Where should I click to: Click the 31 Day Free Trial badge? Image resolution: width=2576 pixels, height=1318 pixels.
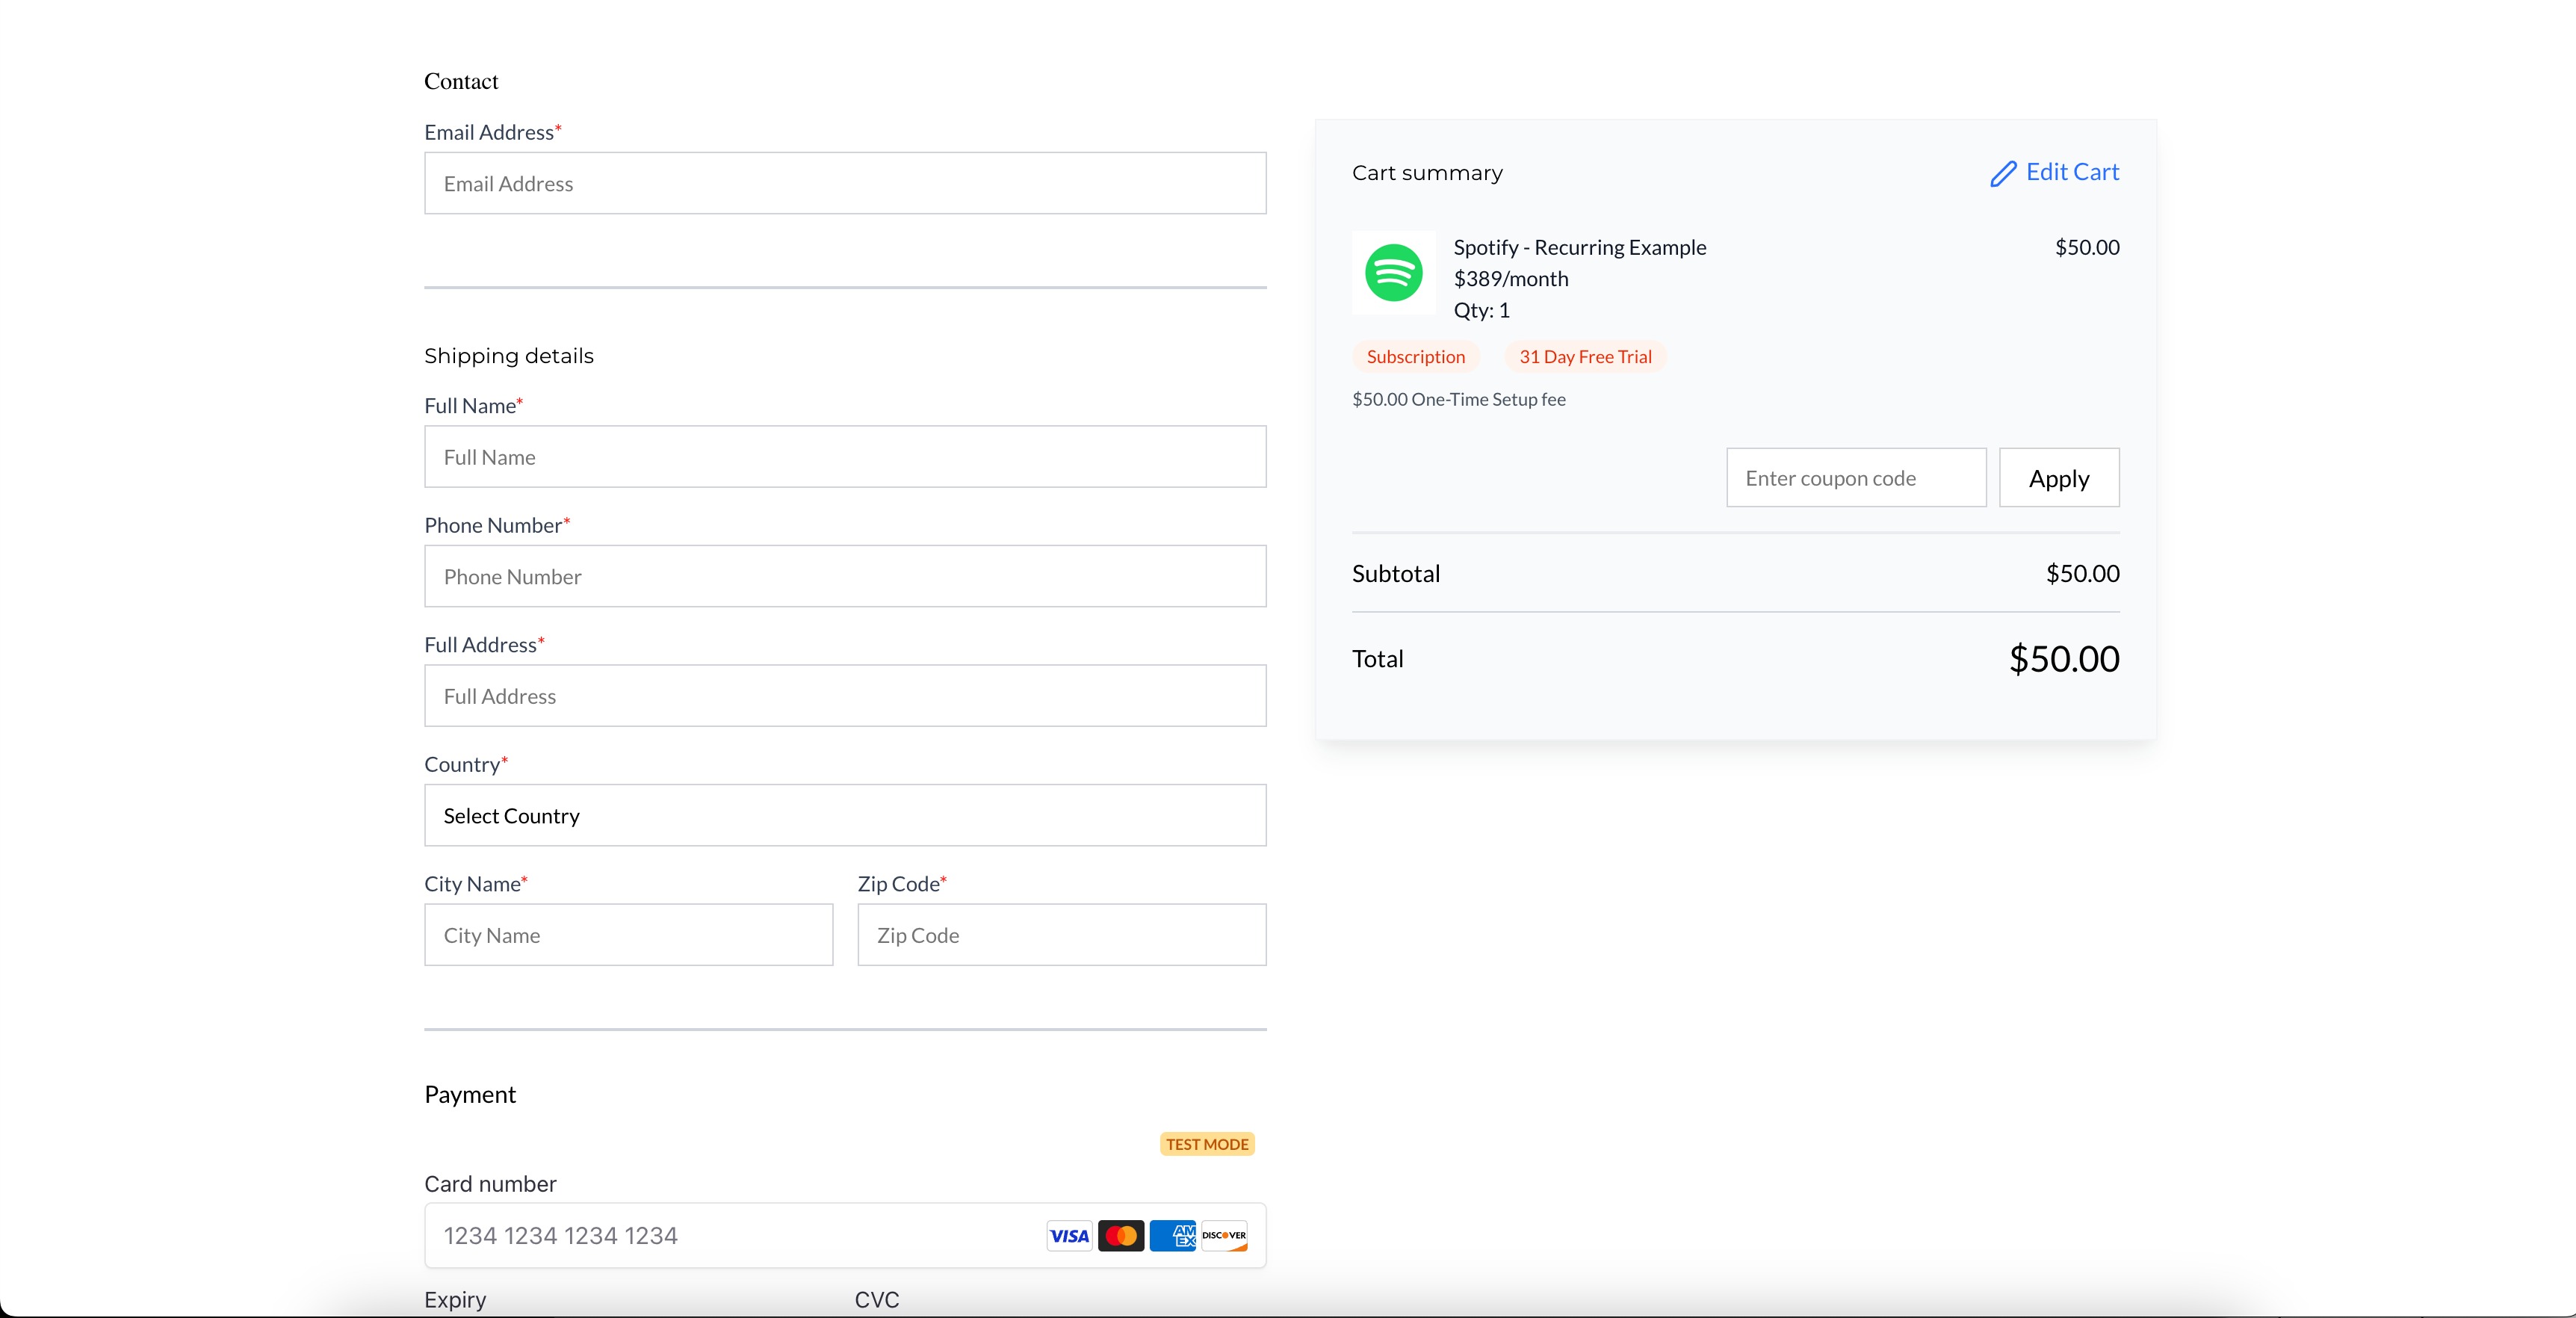(x=1585, y=357)
